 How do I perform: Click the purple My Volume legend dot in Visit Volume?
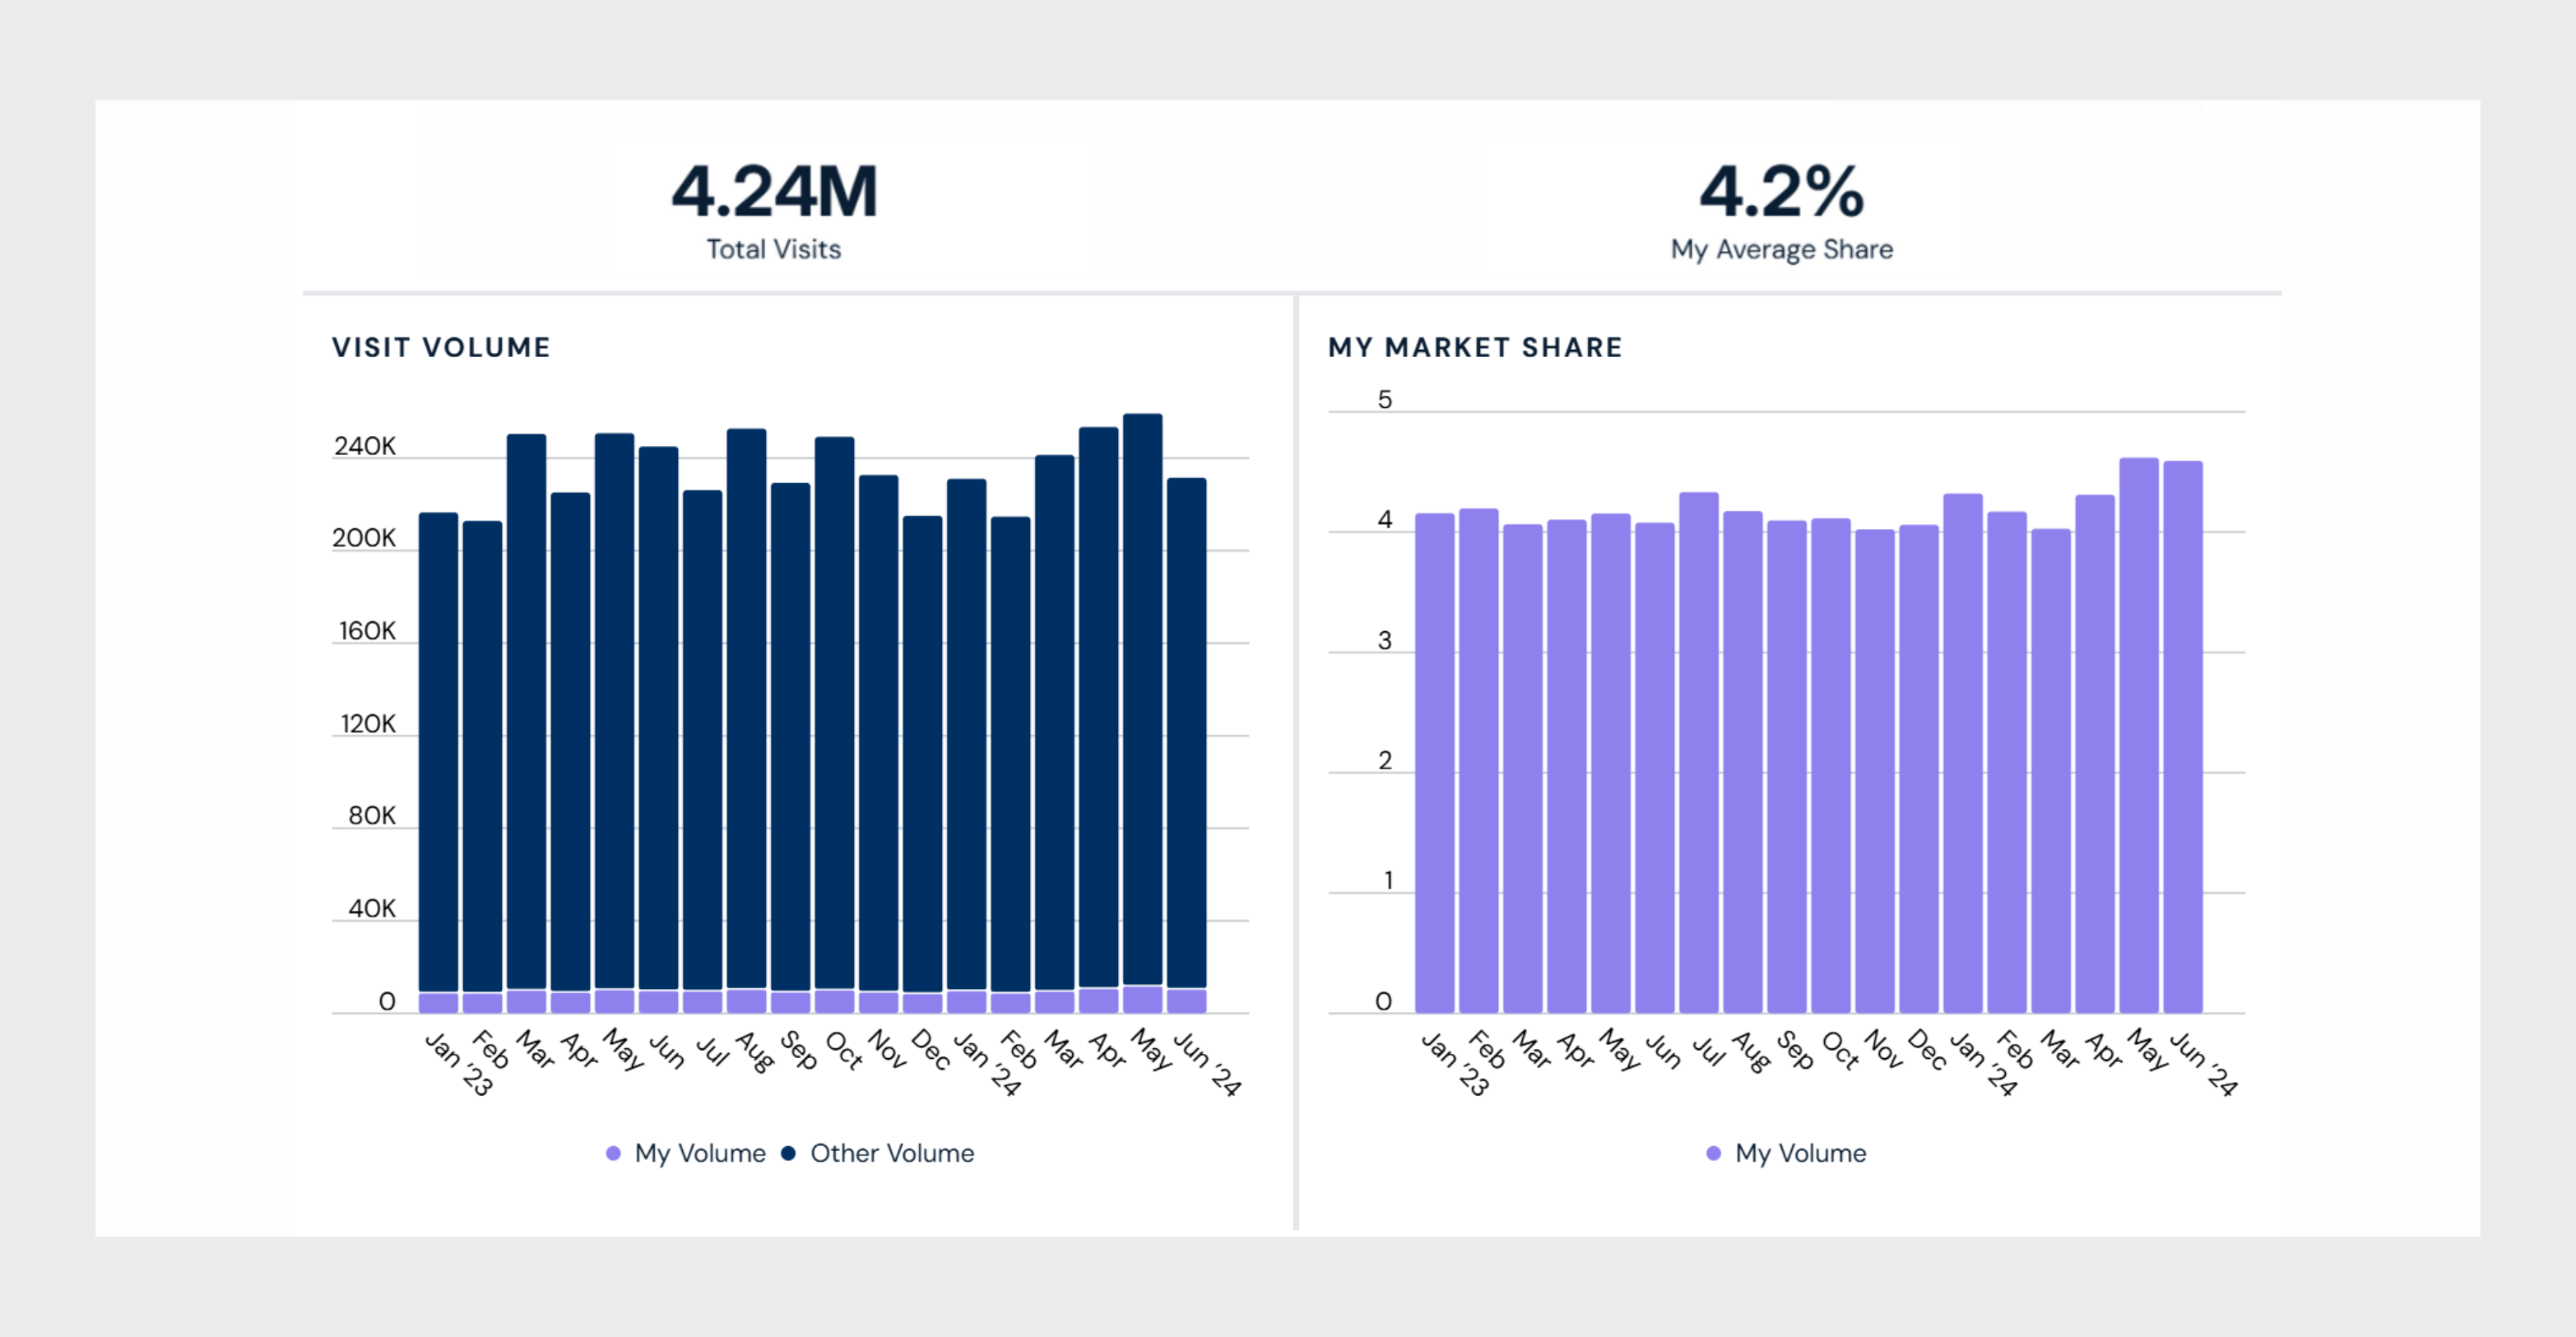(x=613, y=1153)
